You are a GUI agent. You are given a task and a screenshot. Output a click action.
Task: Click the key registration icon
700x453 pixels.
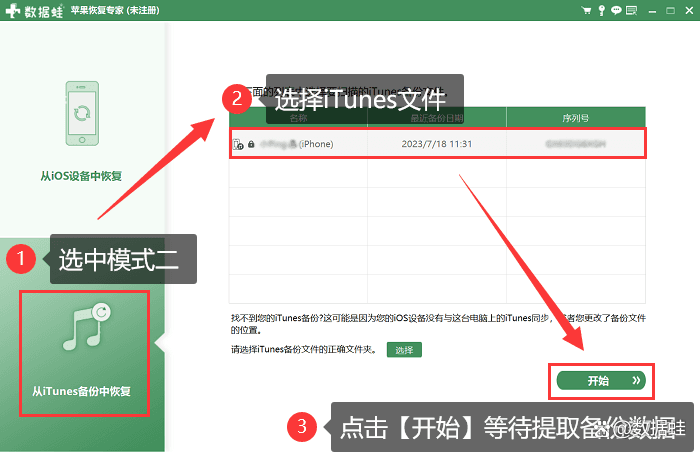pos(602,10)
